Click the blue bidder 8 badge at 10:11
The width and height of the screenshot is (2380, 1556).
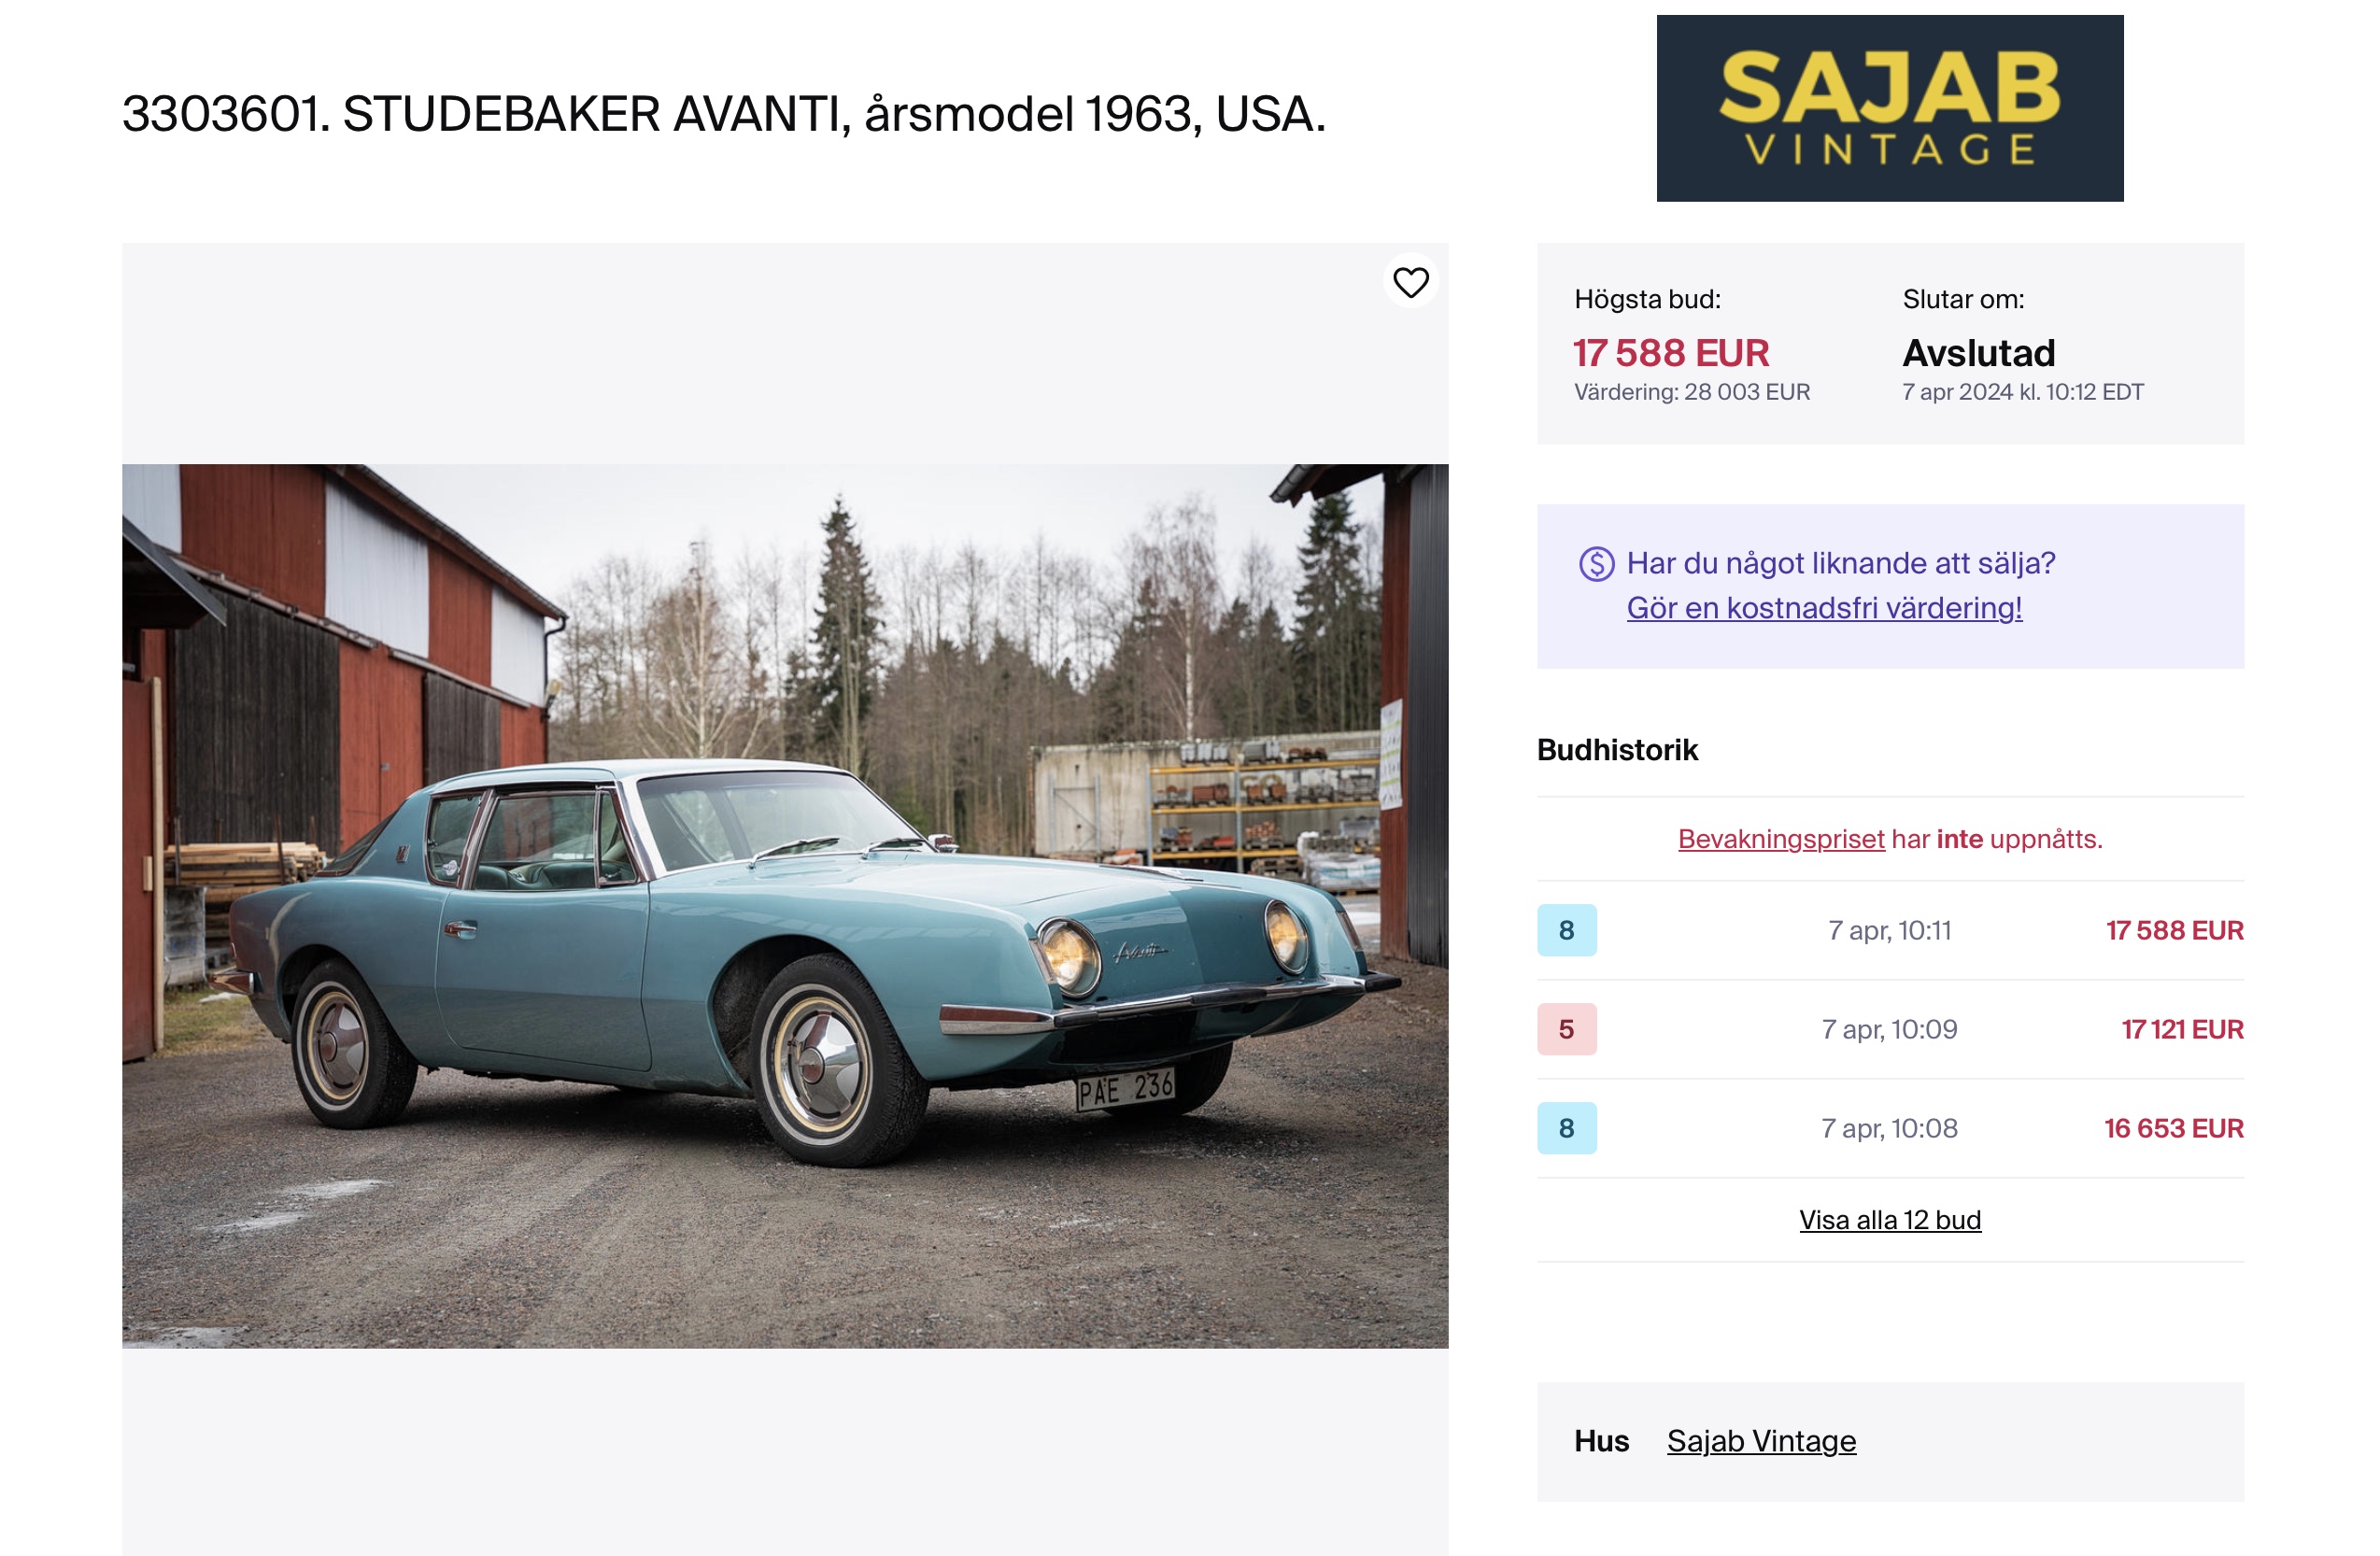click(x=1566, y=930)
